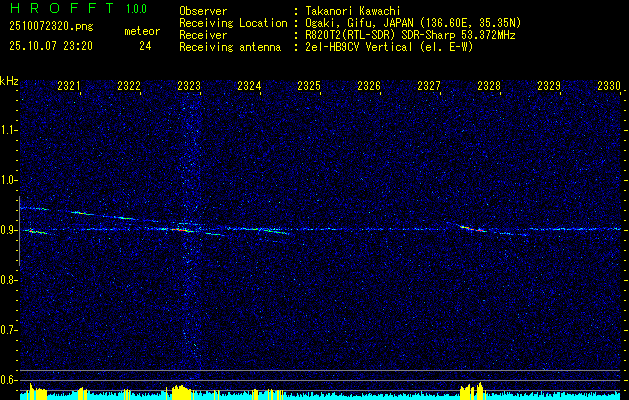Click the kHz axis unit label

tap(9, 81)
